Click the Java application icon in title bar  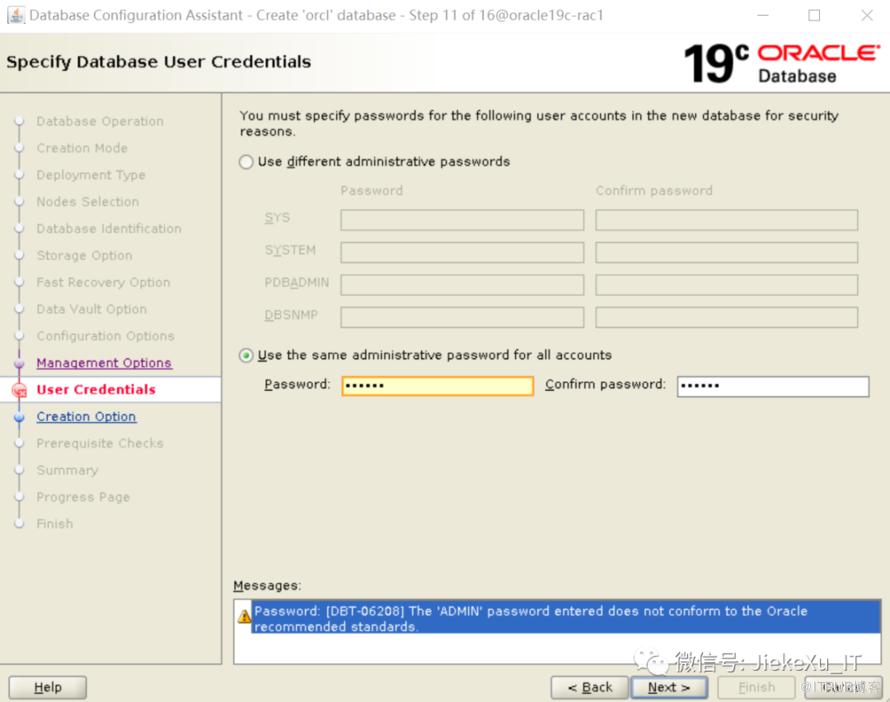(15, 15)
